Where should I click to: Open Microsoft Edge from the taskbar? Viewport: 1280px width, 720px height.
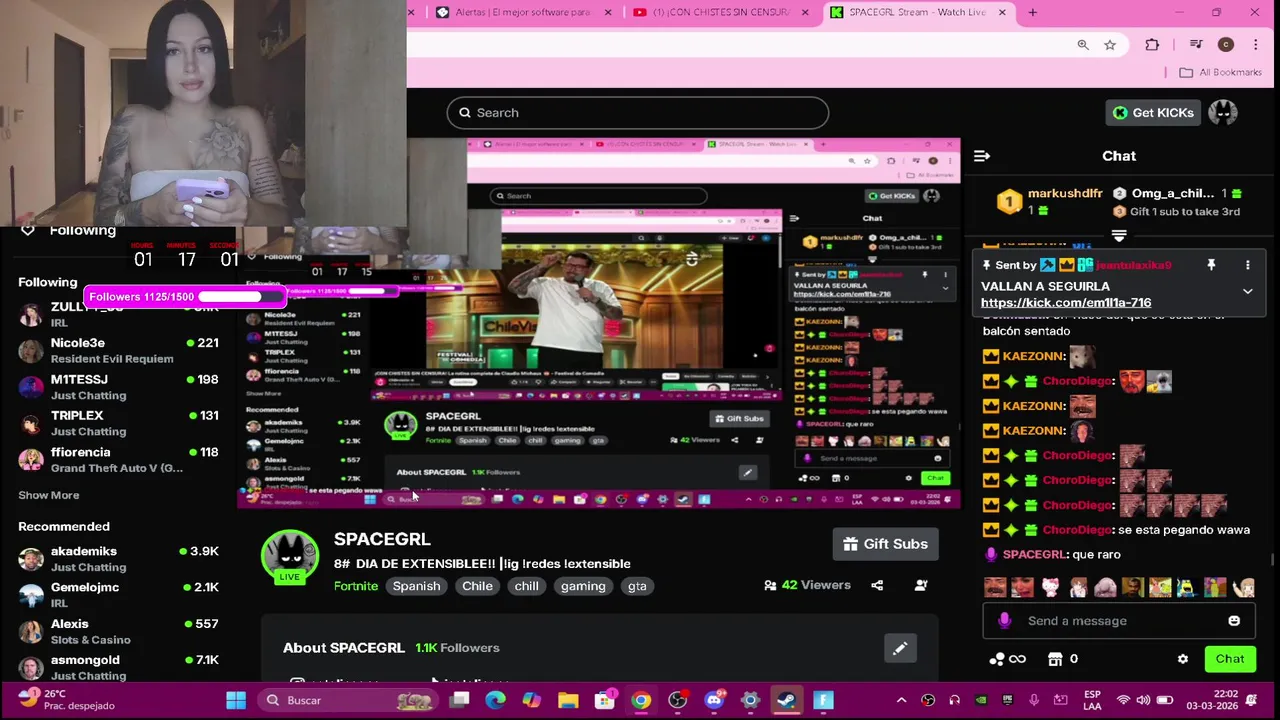496,700
